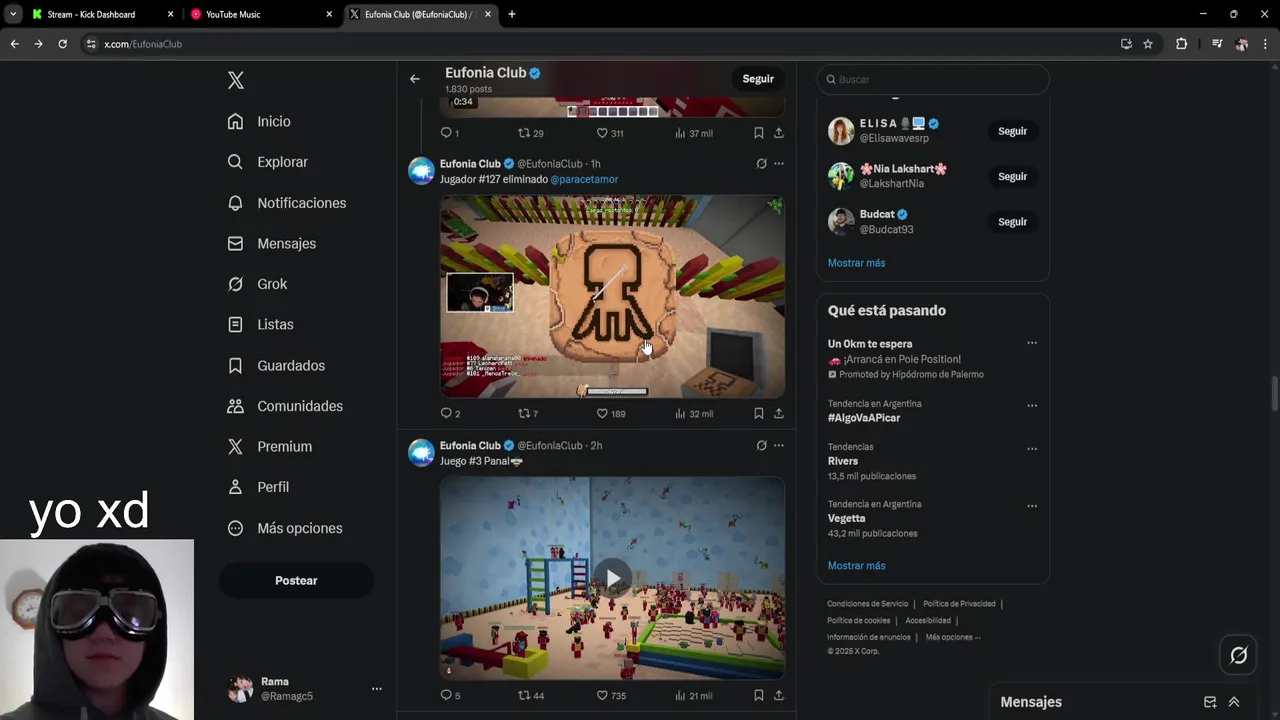
Task: Open options for Un 0km te espera
Action: pyautogui.click(x=1032, y=343)
